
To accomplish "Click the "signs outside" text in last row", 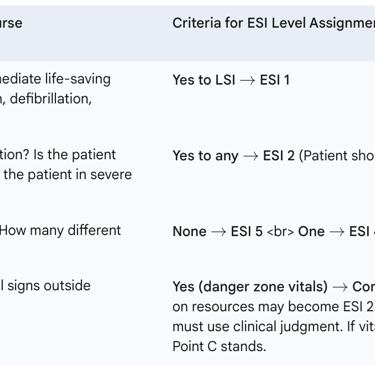I will coord(49,286).
